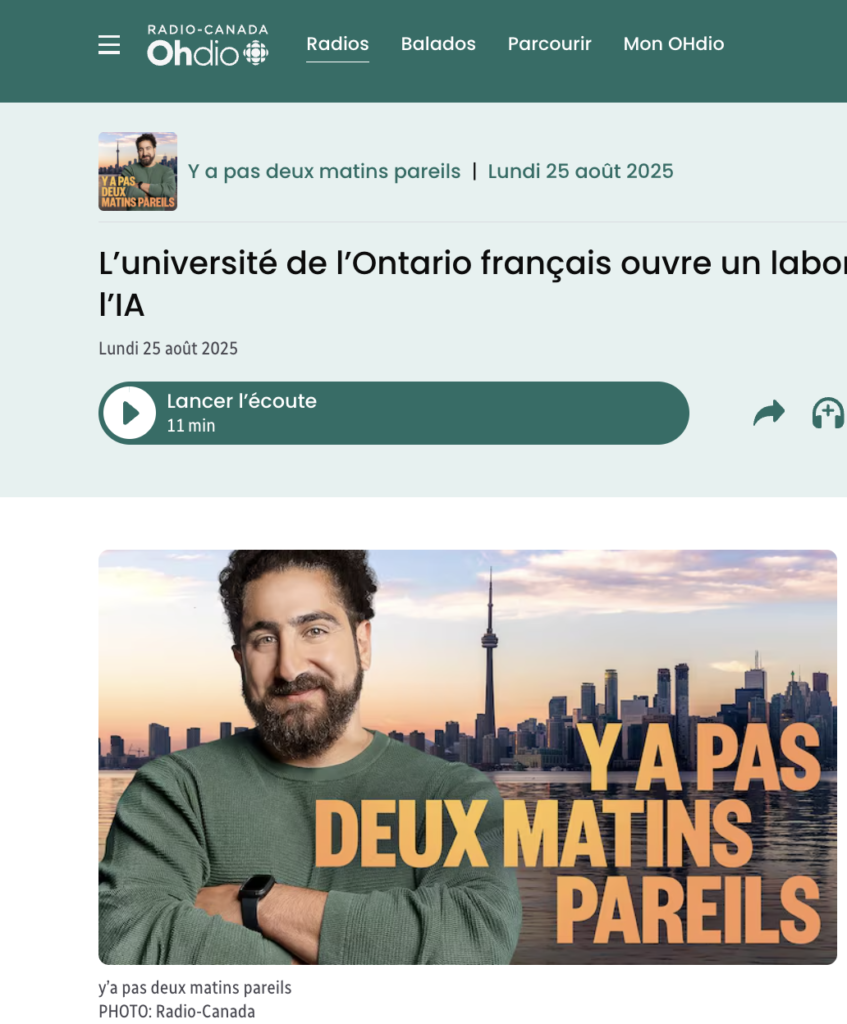Image resolution: width=847 pixels, height=1024 pixels.
Task: Open the Y a pas deux matins pareils link
Action: [x=324, y=171]
